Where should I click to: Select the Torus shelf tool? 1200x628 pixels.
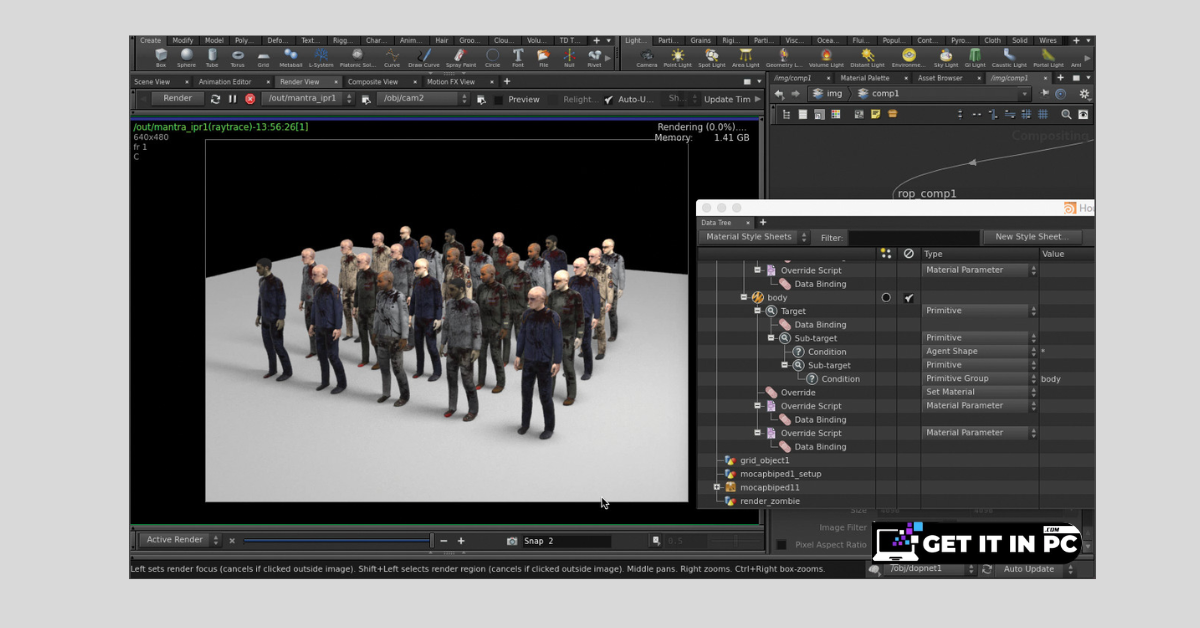tap(238, 57)
